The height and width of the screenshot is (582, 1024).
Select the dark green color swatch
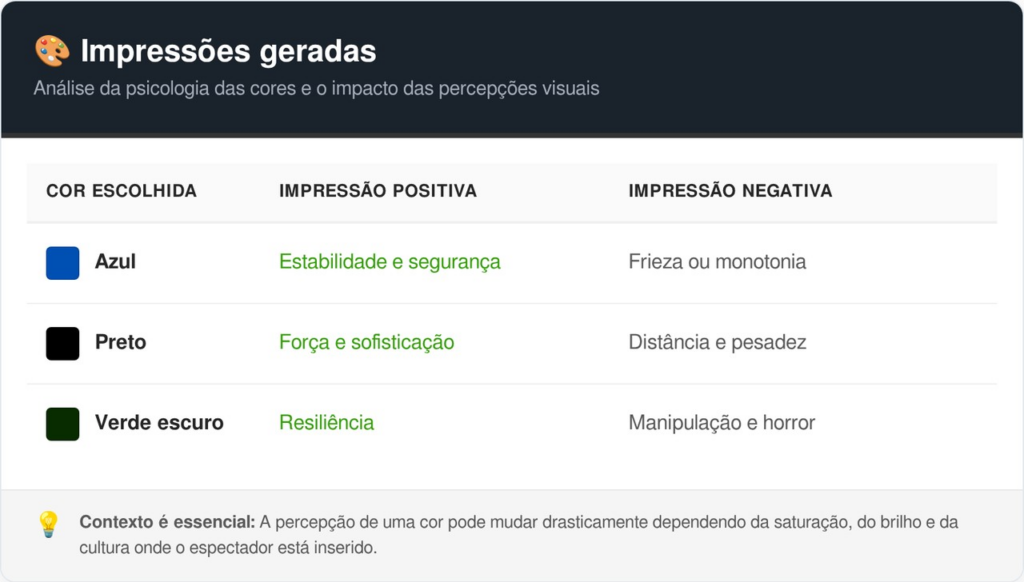pos(63,423)
